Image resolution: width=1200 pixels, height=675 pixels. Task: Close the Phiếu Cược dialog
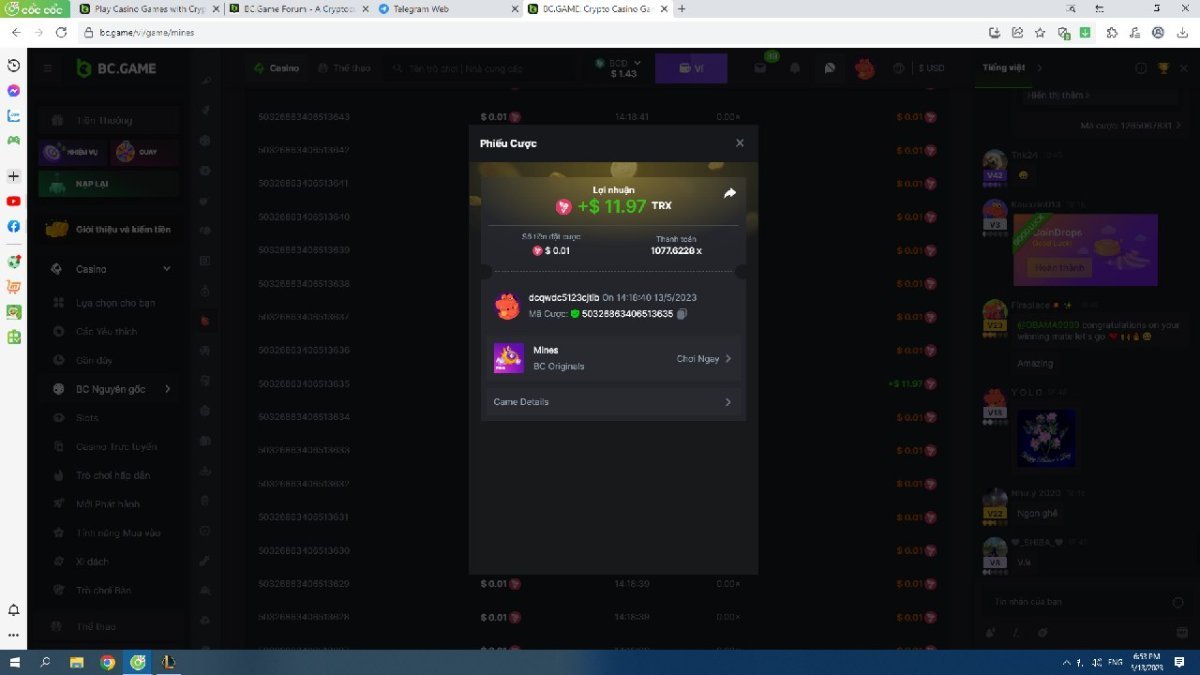(740, 143)
